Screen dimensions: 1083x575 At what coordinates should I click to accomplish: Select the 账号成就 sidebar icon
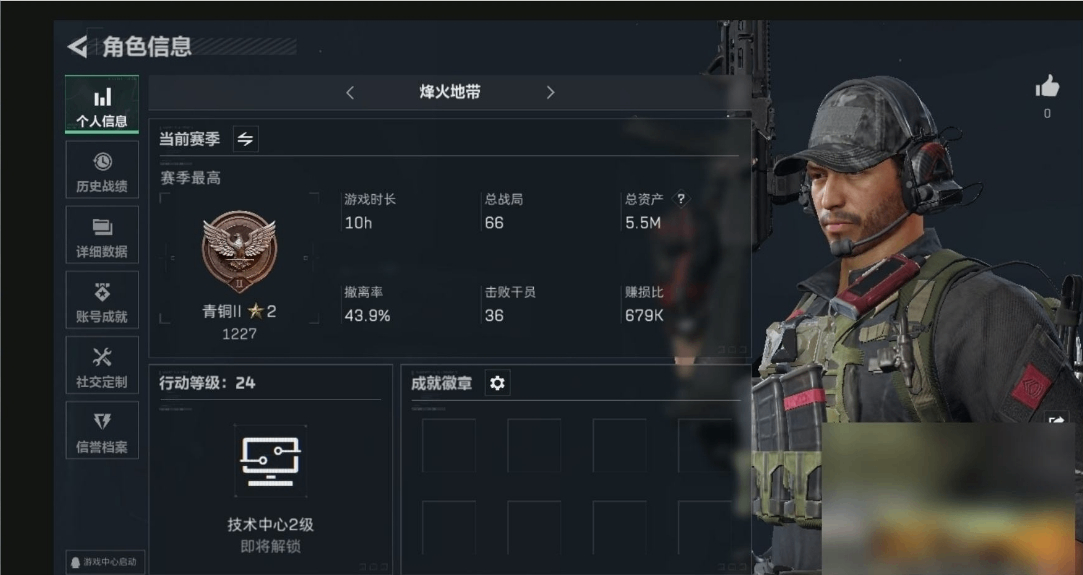(102, 300)
